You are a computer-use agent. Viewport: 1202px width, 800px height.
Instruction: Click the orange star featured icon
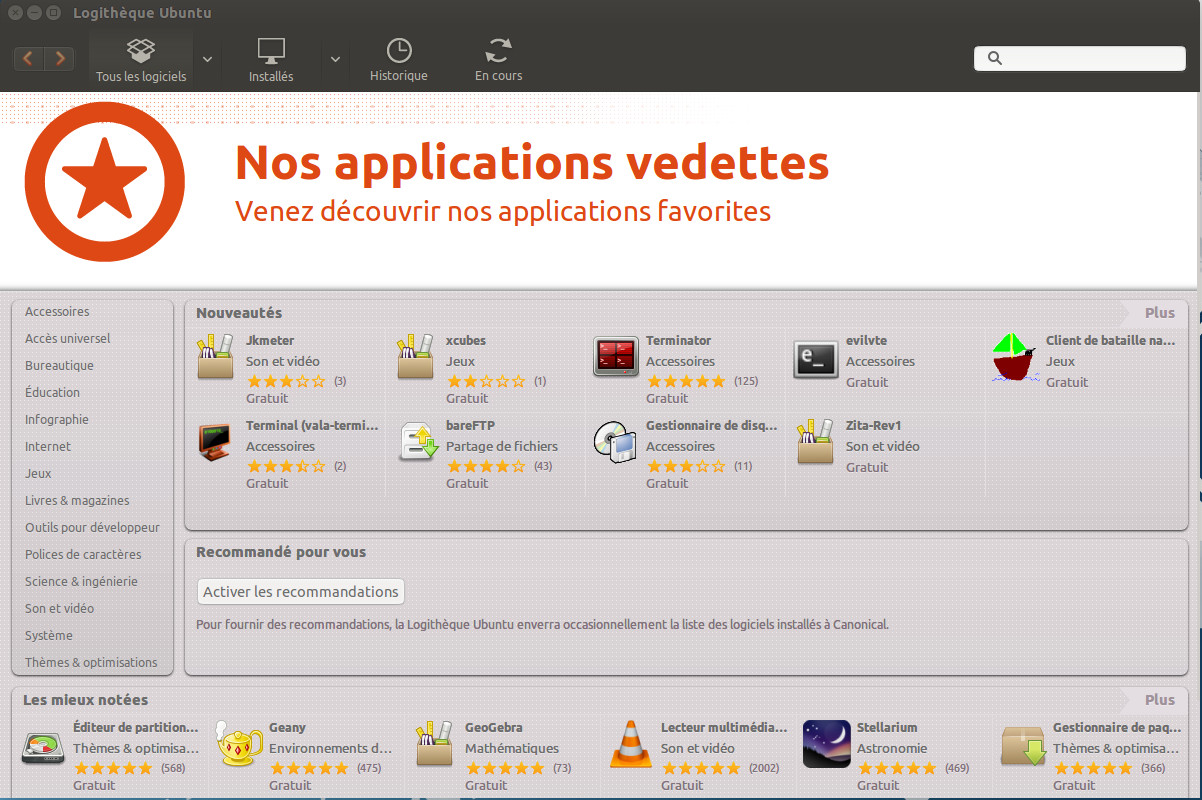(104, 181)
